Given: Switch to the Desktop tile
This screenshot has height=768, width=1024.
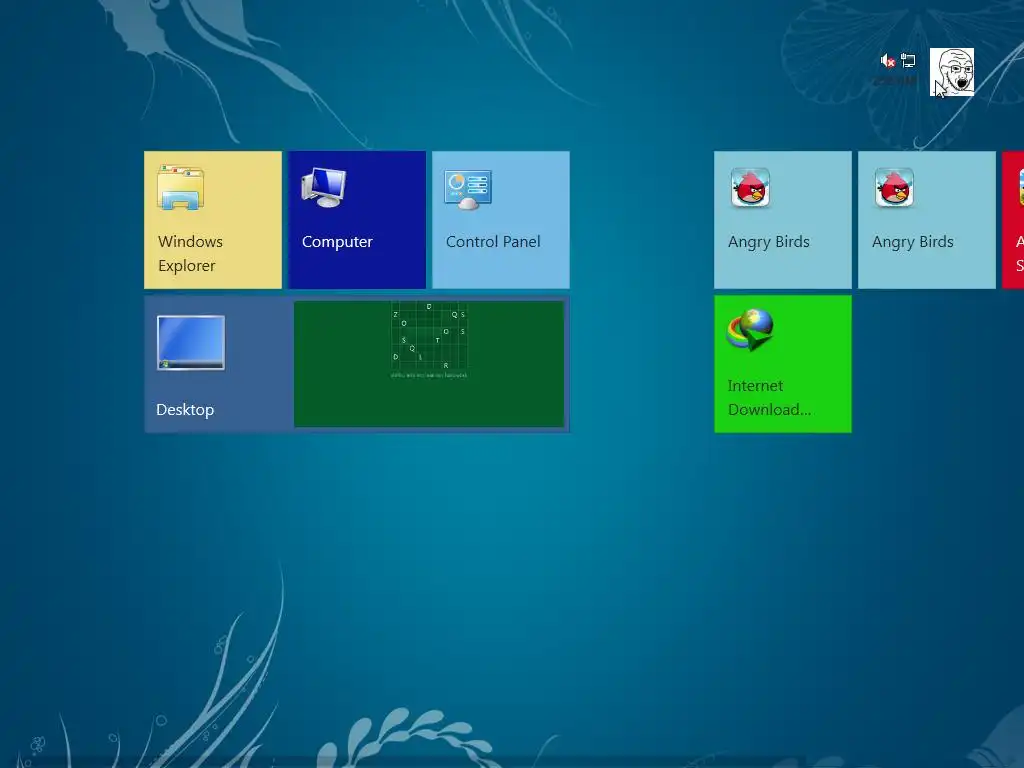Looking at the screenshot, I should 357,364.
